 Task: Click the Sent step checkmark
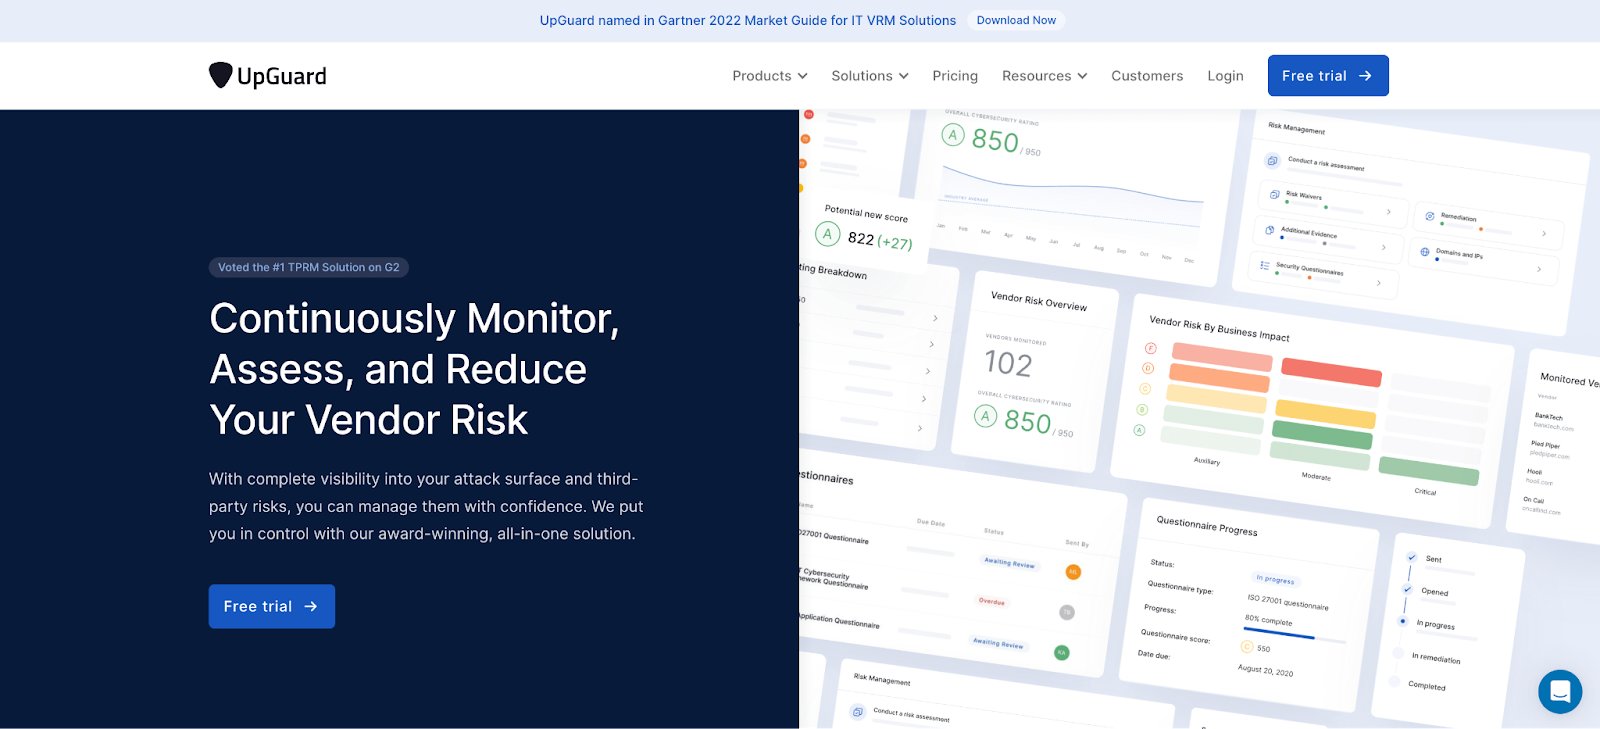(1411, 557)
